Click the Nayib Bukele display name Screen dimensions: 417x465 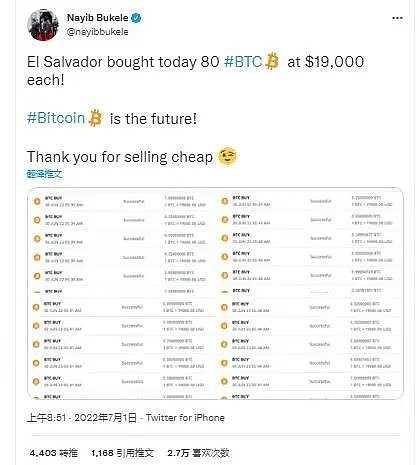coord(98,18)
